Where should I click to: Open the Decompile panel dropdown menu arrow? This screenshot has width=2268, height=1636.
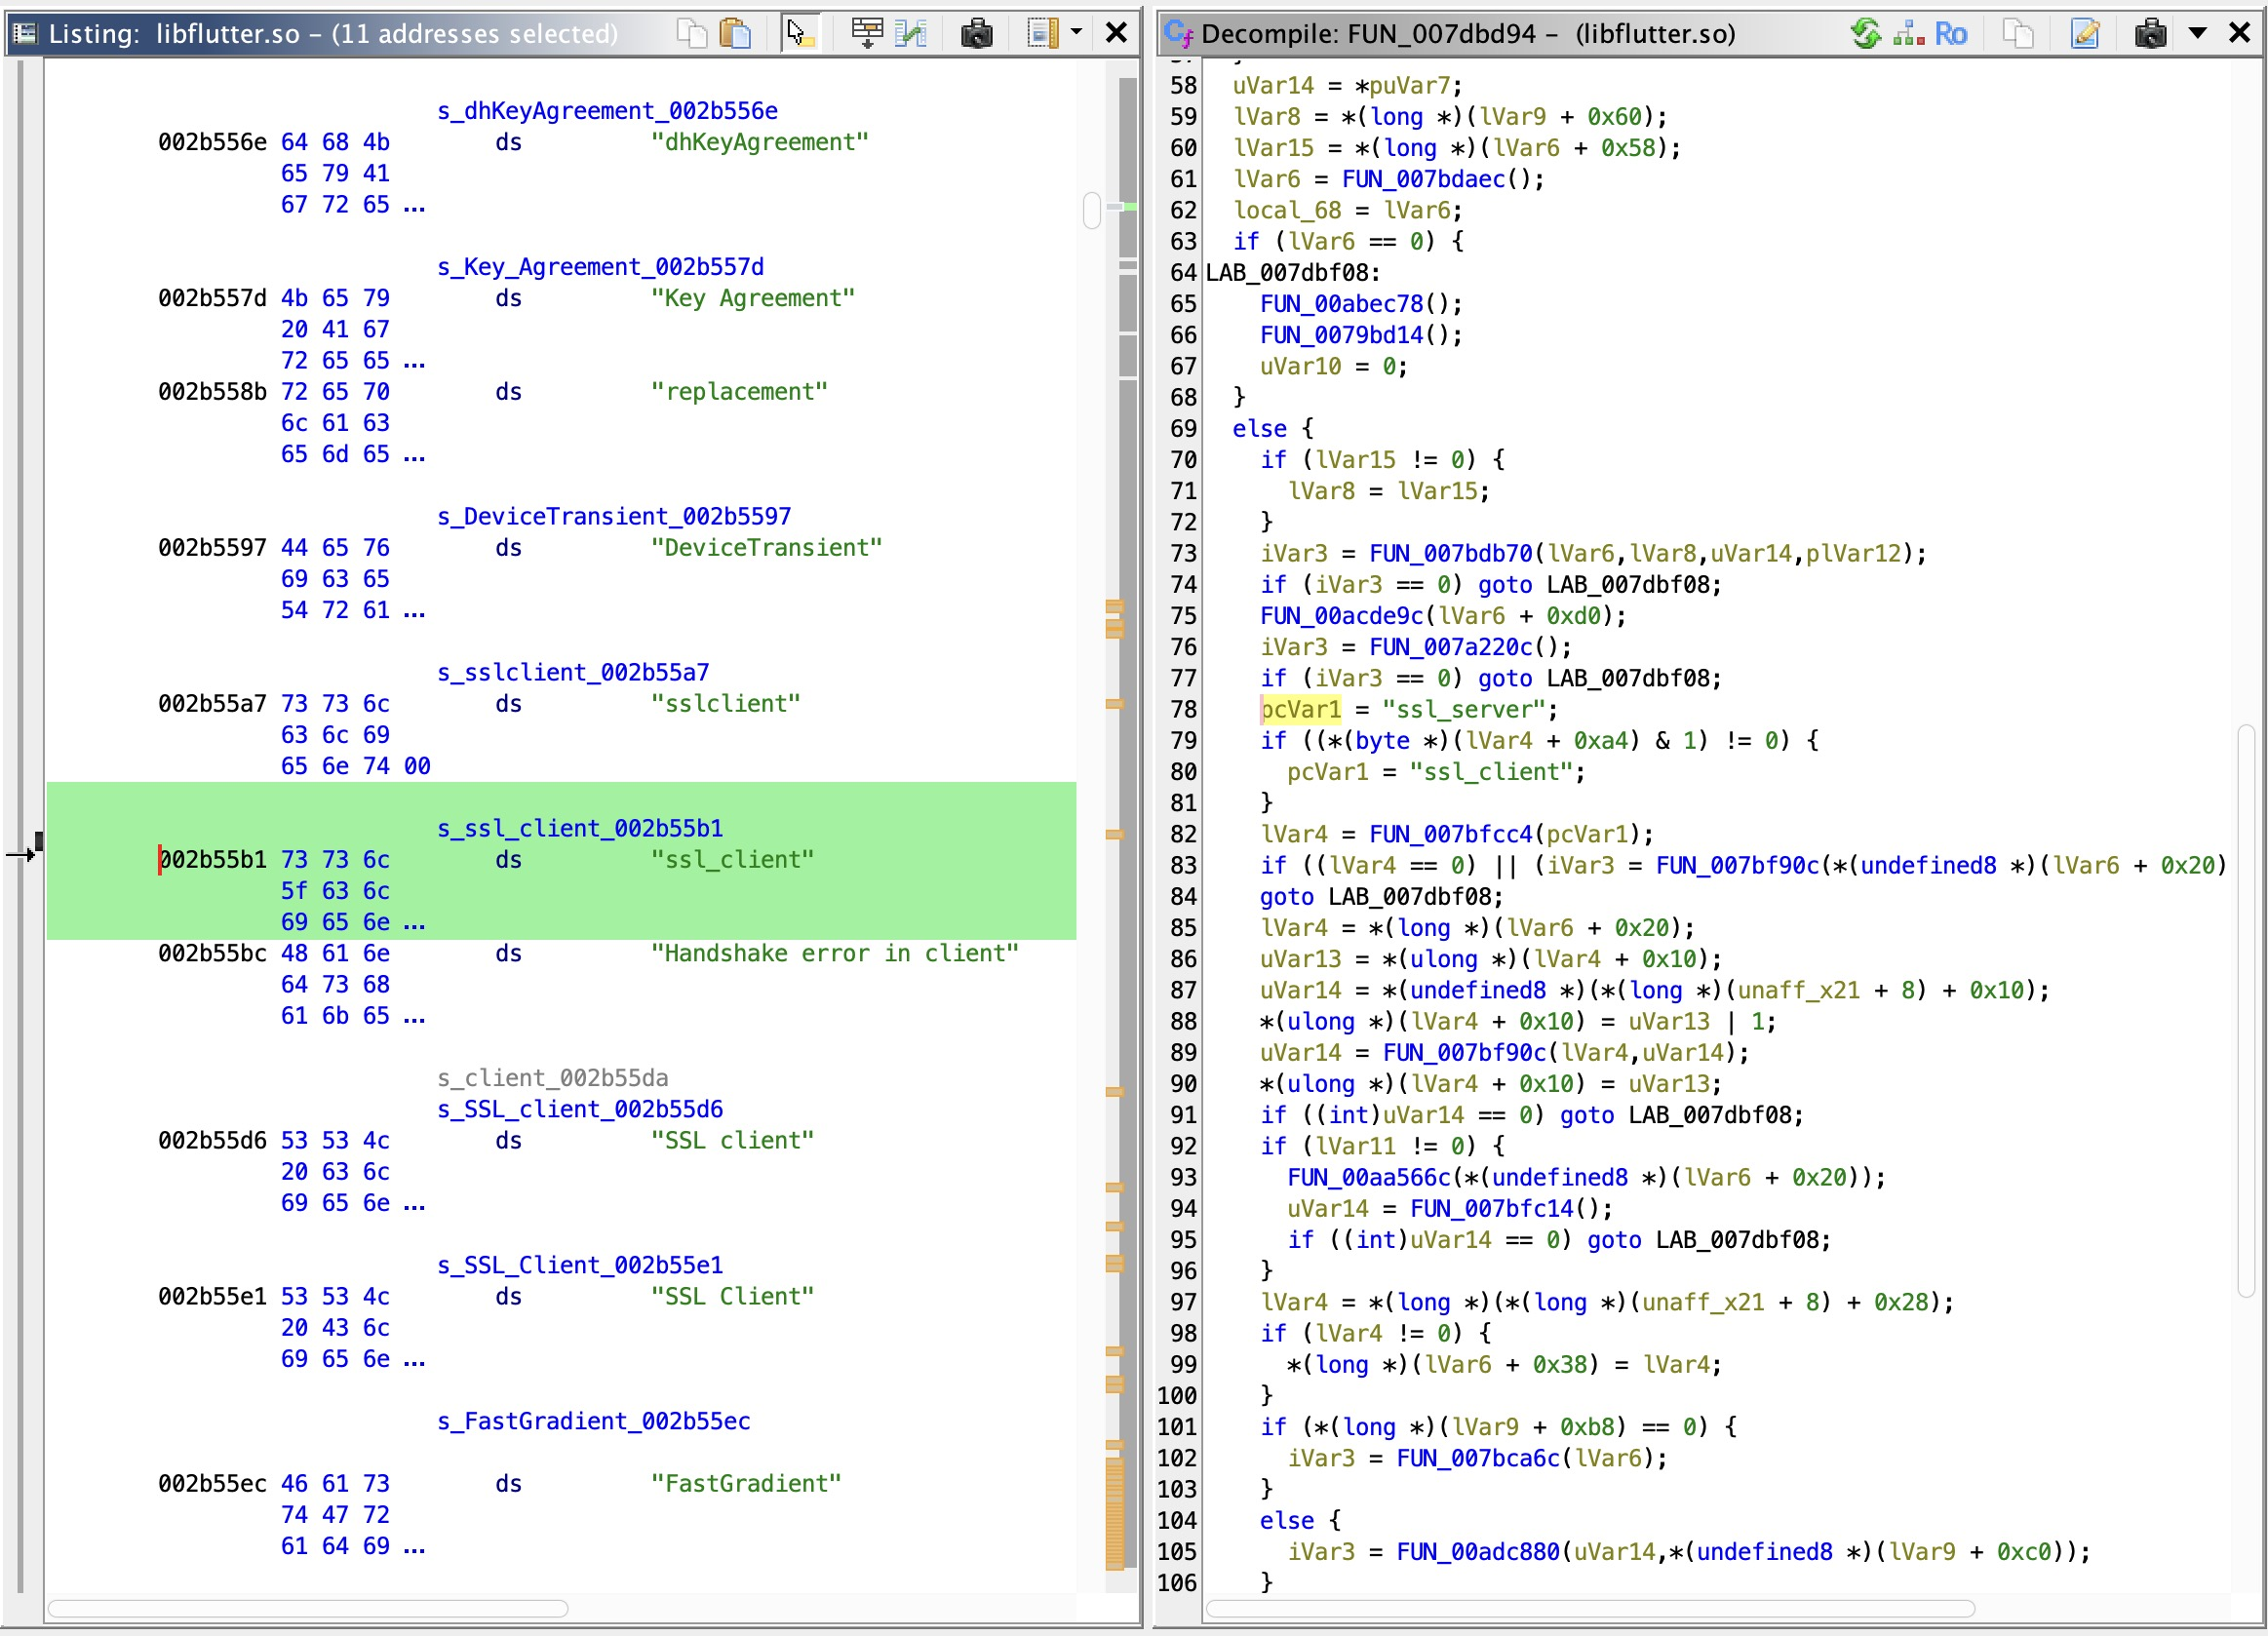click(x=2197, y=33)
